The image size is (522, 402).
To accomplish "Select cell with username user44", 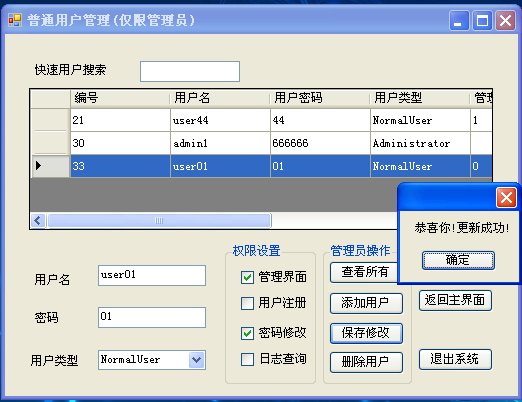I will point(220,120).
